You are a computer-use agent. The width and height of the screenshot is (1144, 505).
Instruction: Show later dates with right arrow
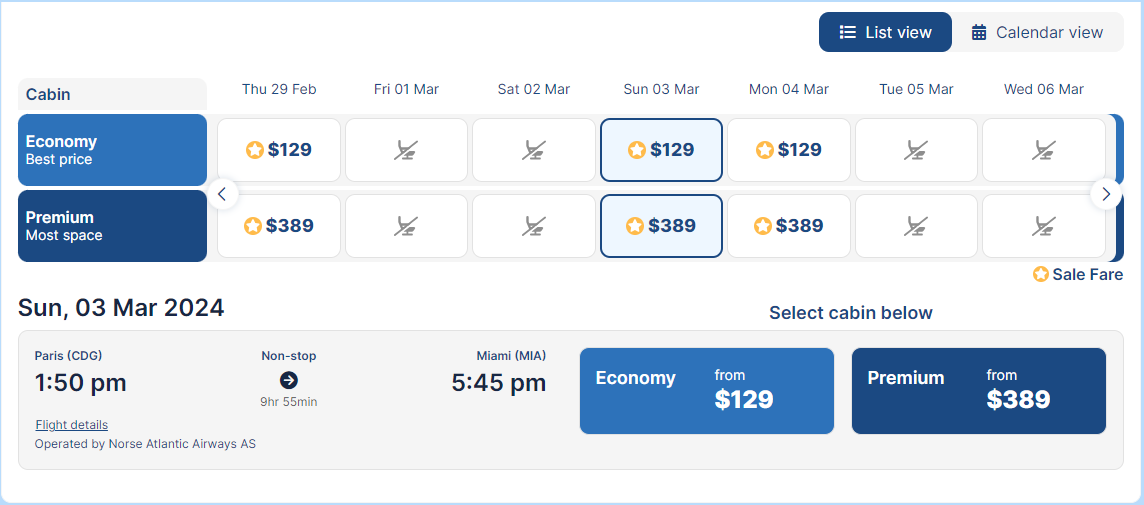click(x=1105, y=194)
